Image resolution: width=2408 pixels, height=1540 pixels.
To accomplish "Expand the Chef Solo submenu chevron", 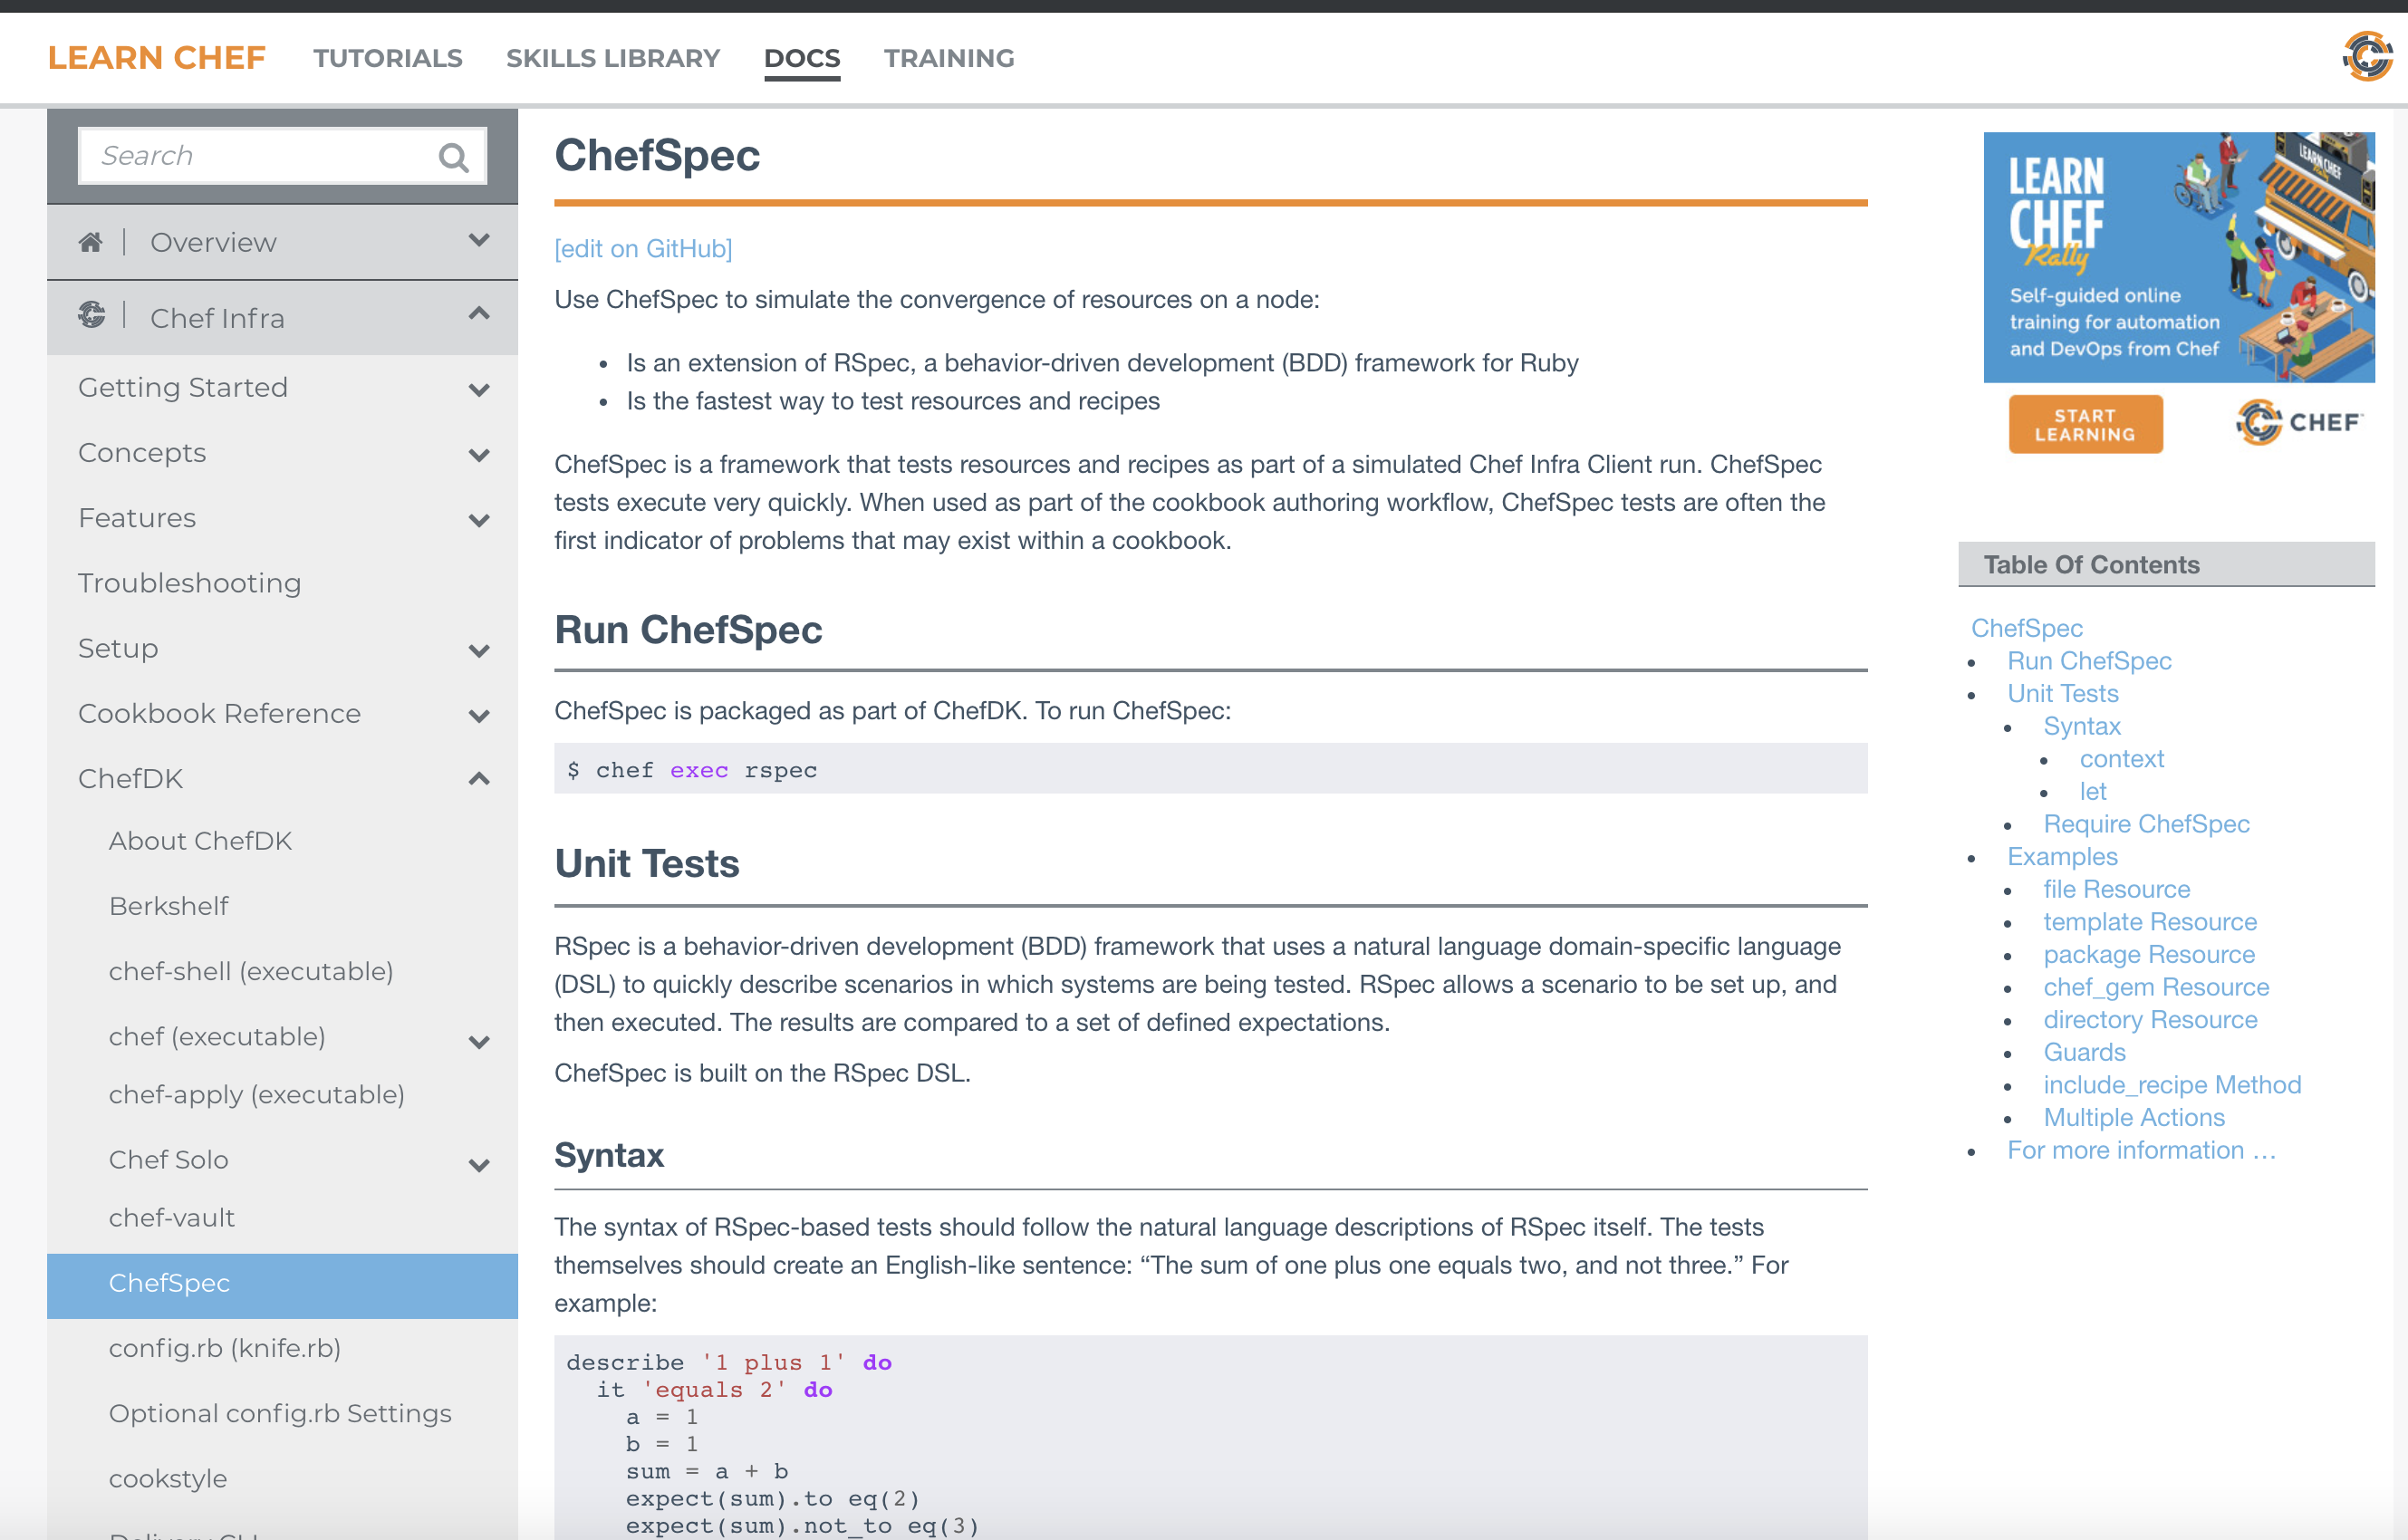I will pyautogui.click(x=479, y=1165).
